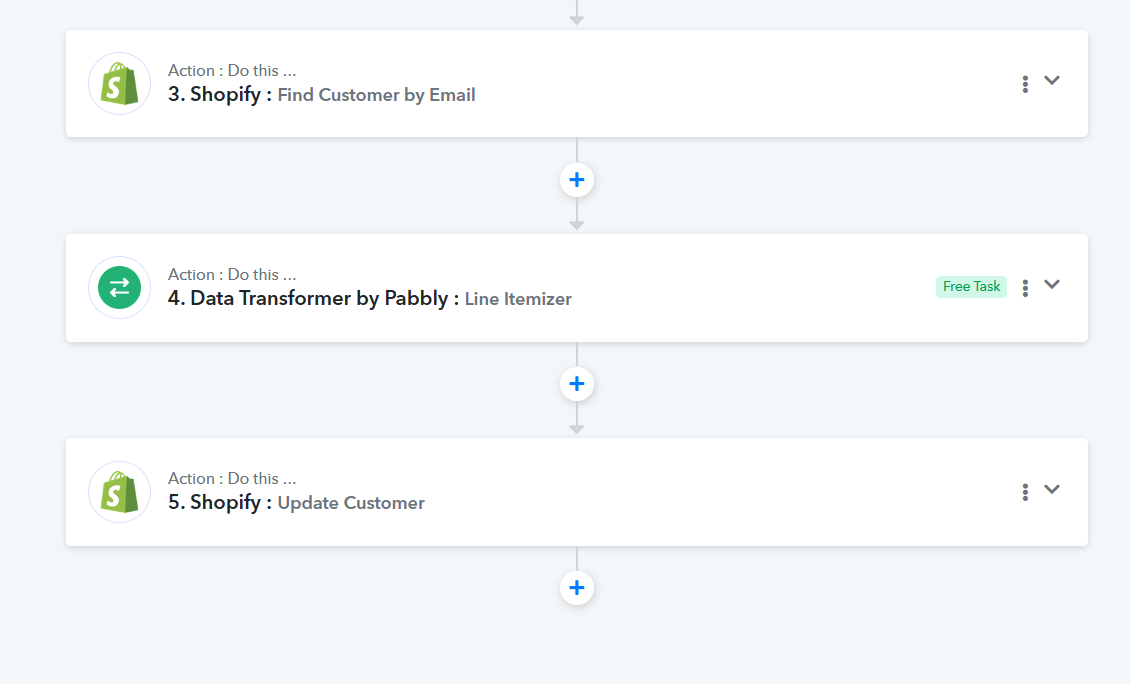Expand the Update Customer step chevron
This screenshot has width=1130, height=684.
point(1052,489)
